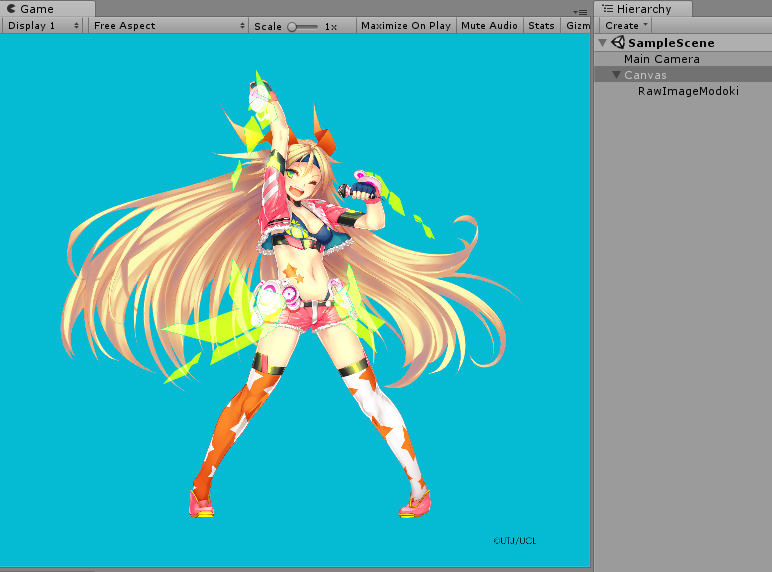Open the Free Aspect dropdown
Screen dimensions: 772x572
[x=169, y=26]
